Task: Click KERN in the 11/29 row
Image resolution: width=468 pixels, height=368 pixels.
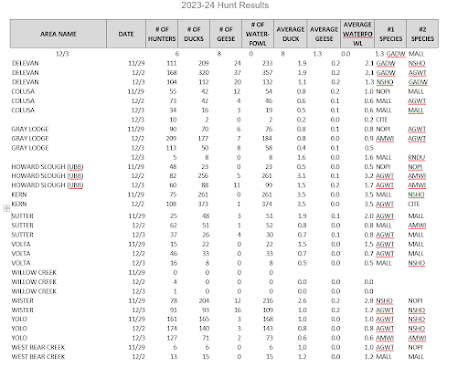Action: pos(19,194)
